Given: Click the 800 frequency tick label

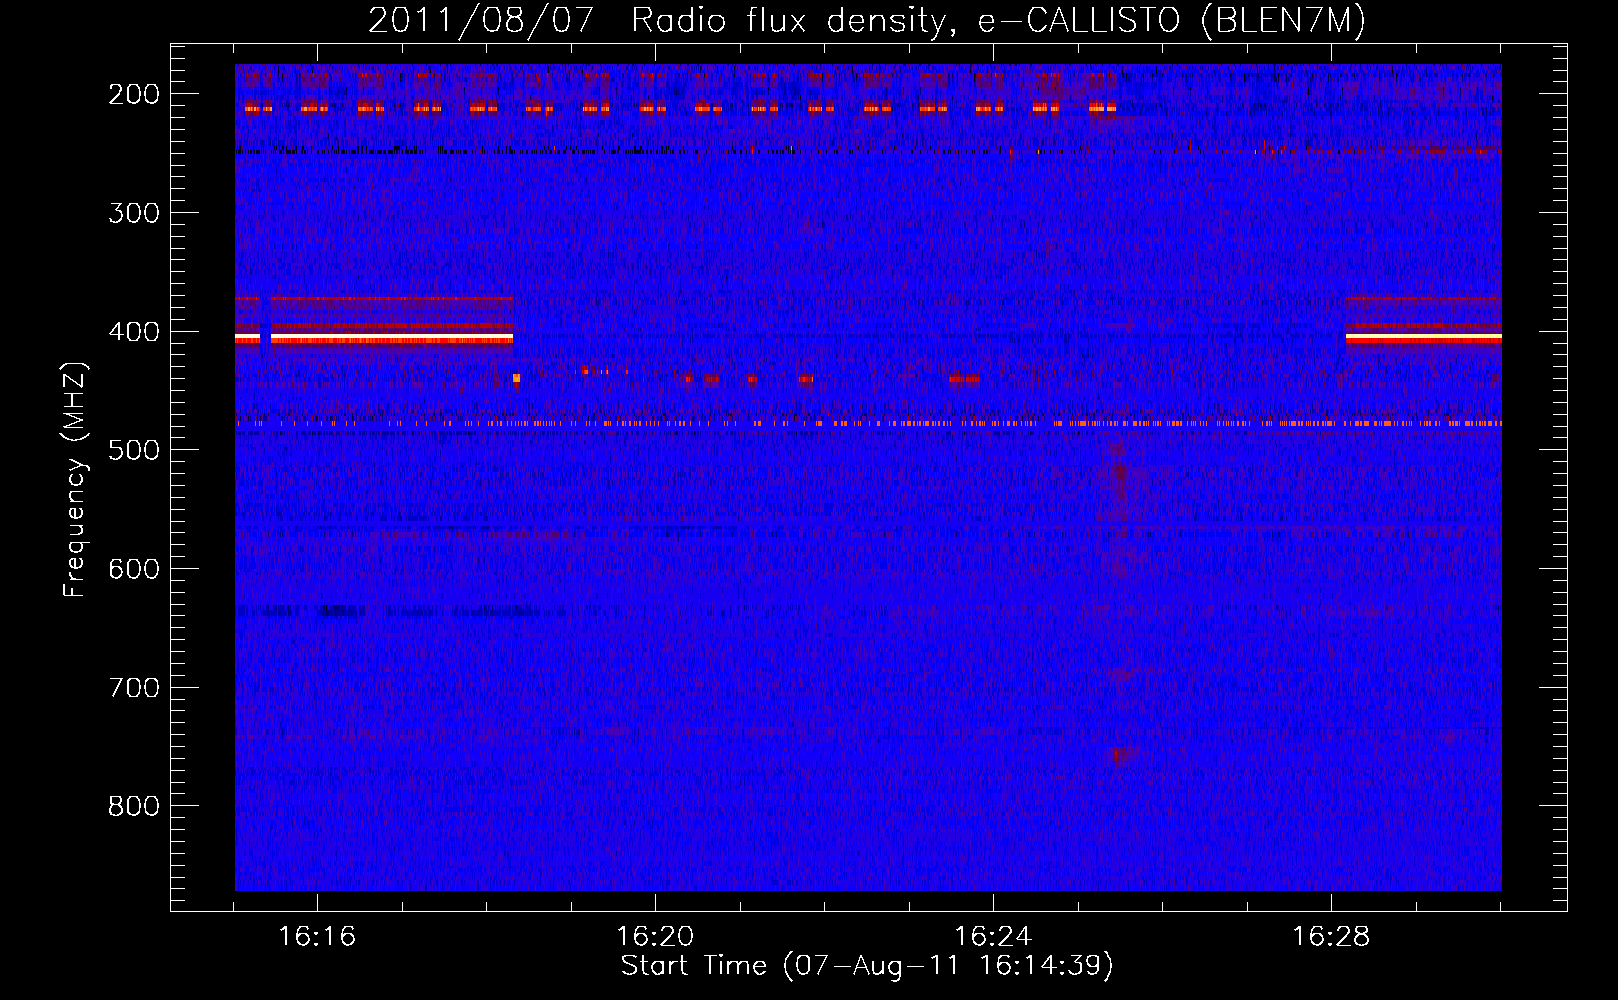Looking at the screenshot, I should tap(134, 806).
